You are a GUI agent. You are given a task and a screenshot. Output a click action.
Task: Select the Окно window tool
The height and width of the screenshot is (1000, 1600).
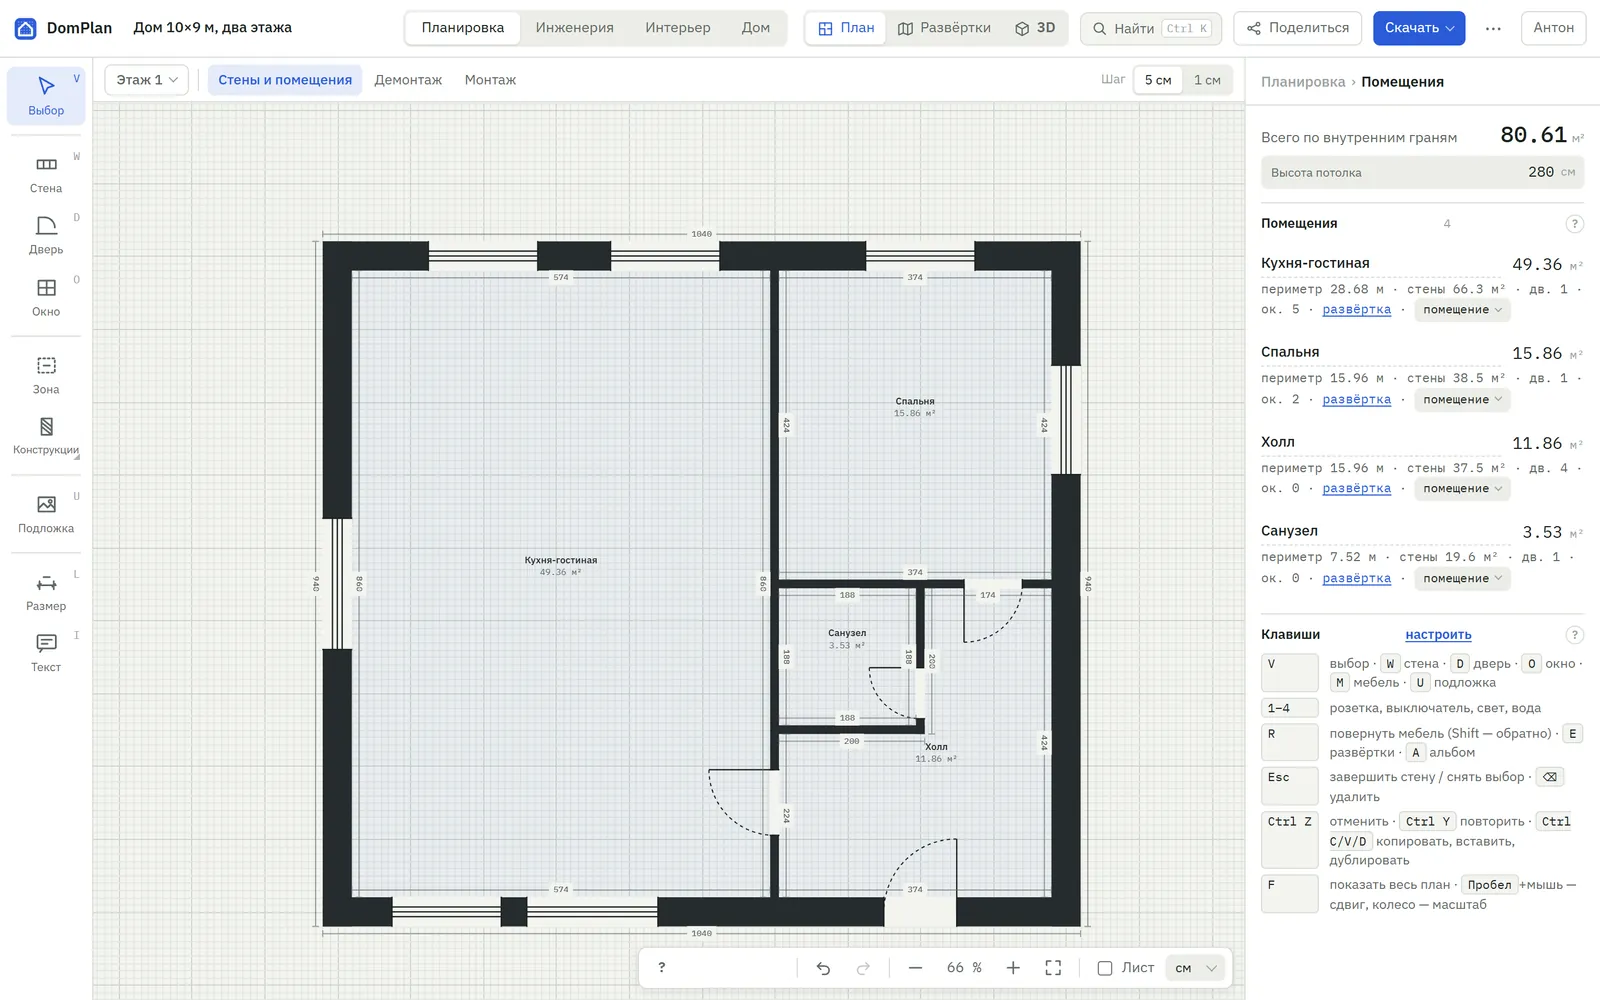click(x=46, y=298)
